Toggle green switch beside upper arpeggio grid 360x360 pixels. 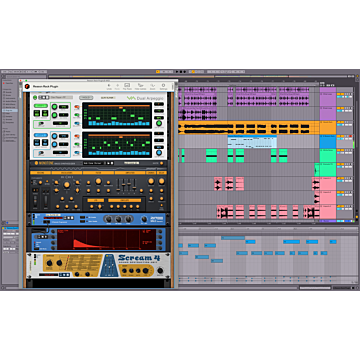[x=77, y=115]
